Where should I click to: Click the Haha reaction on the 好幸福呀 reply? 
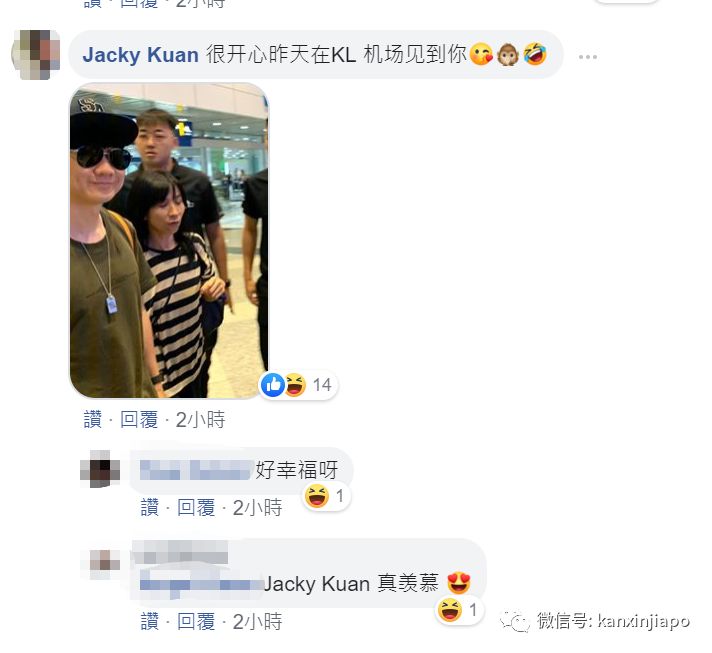click(316, 496)
